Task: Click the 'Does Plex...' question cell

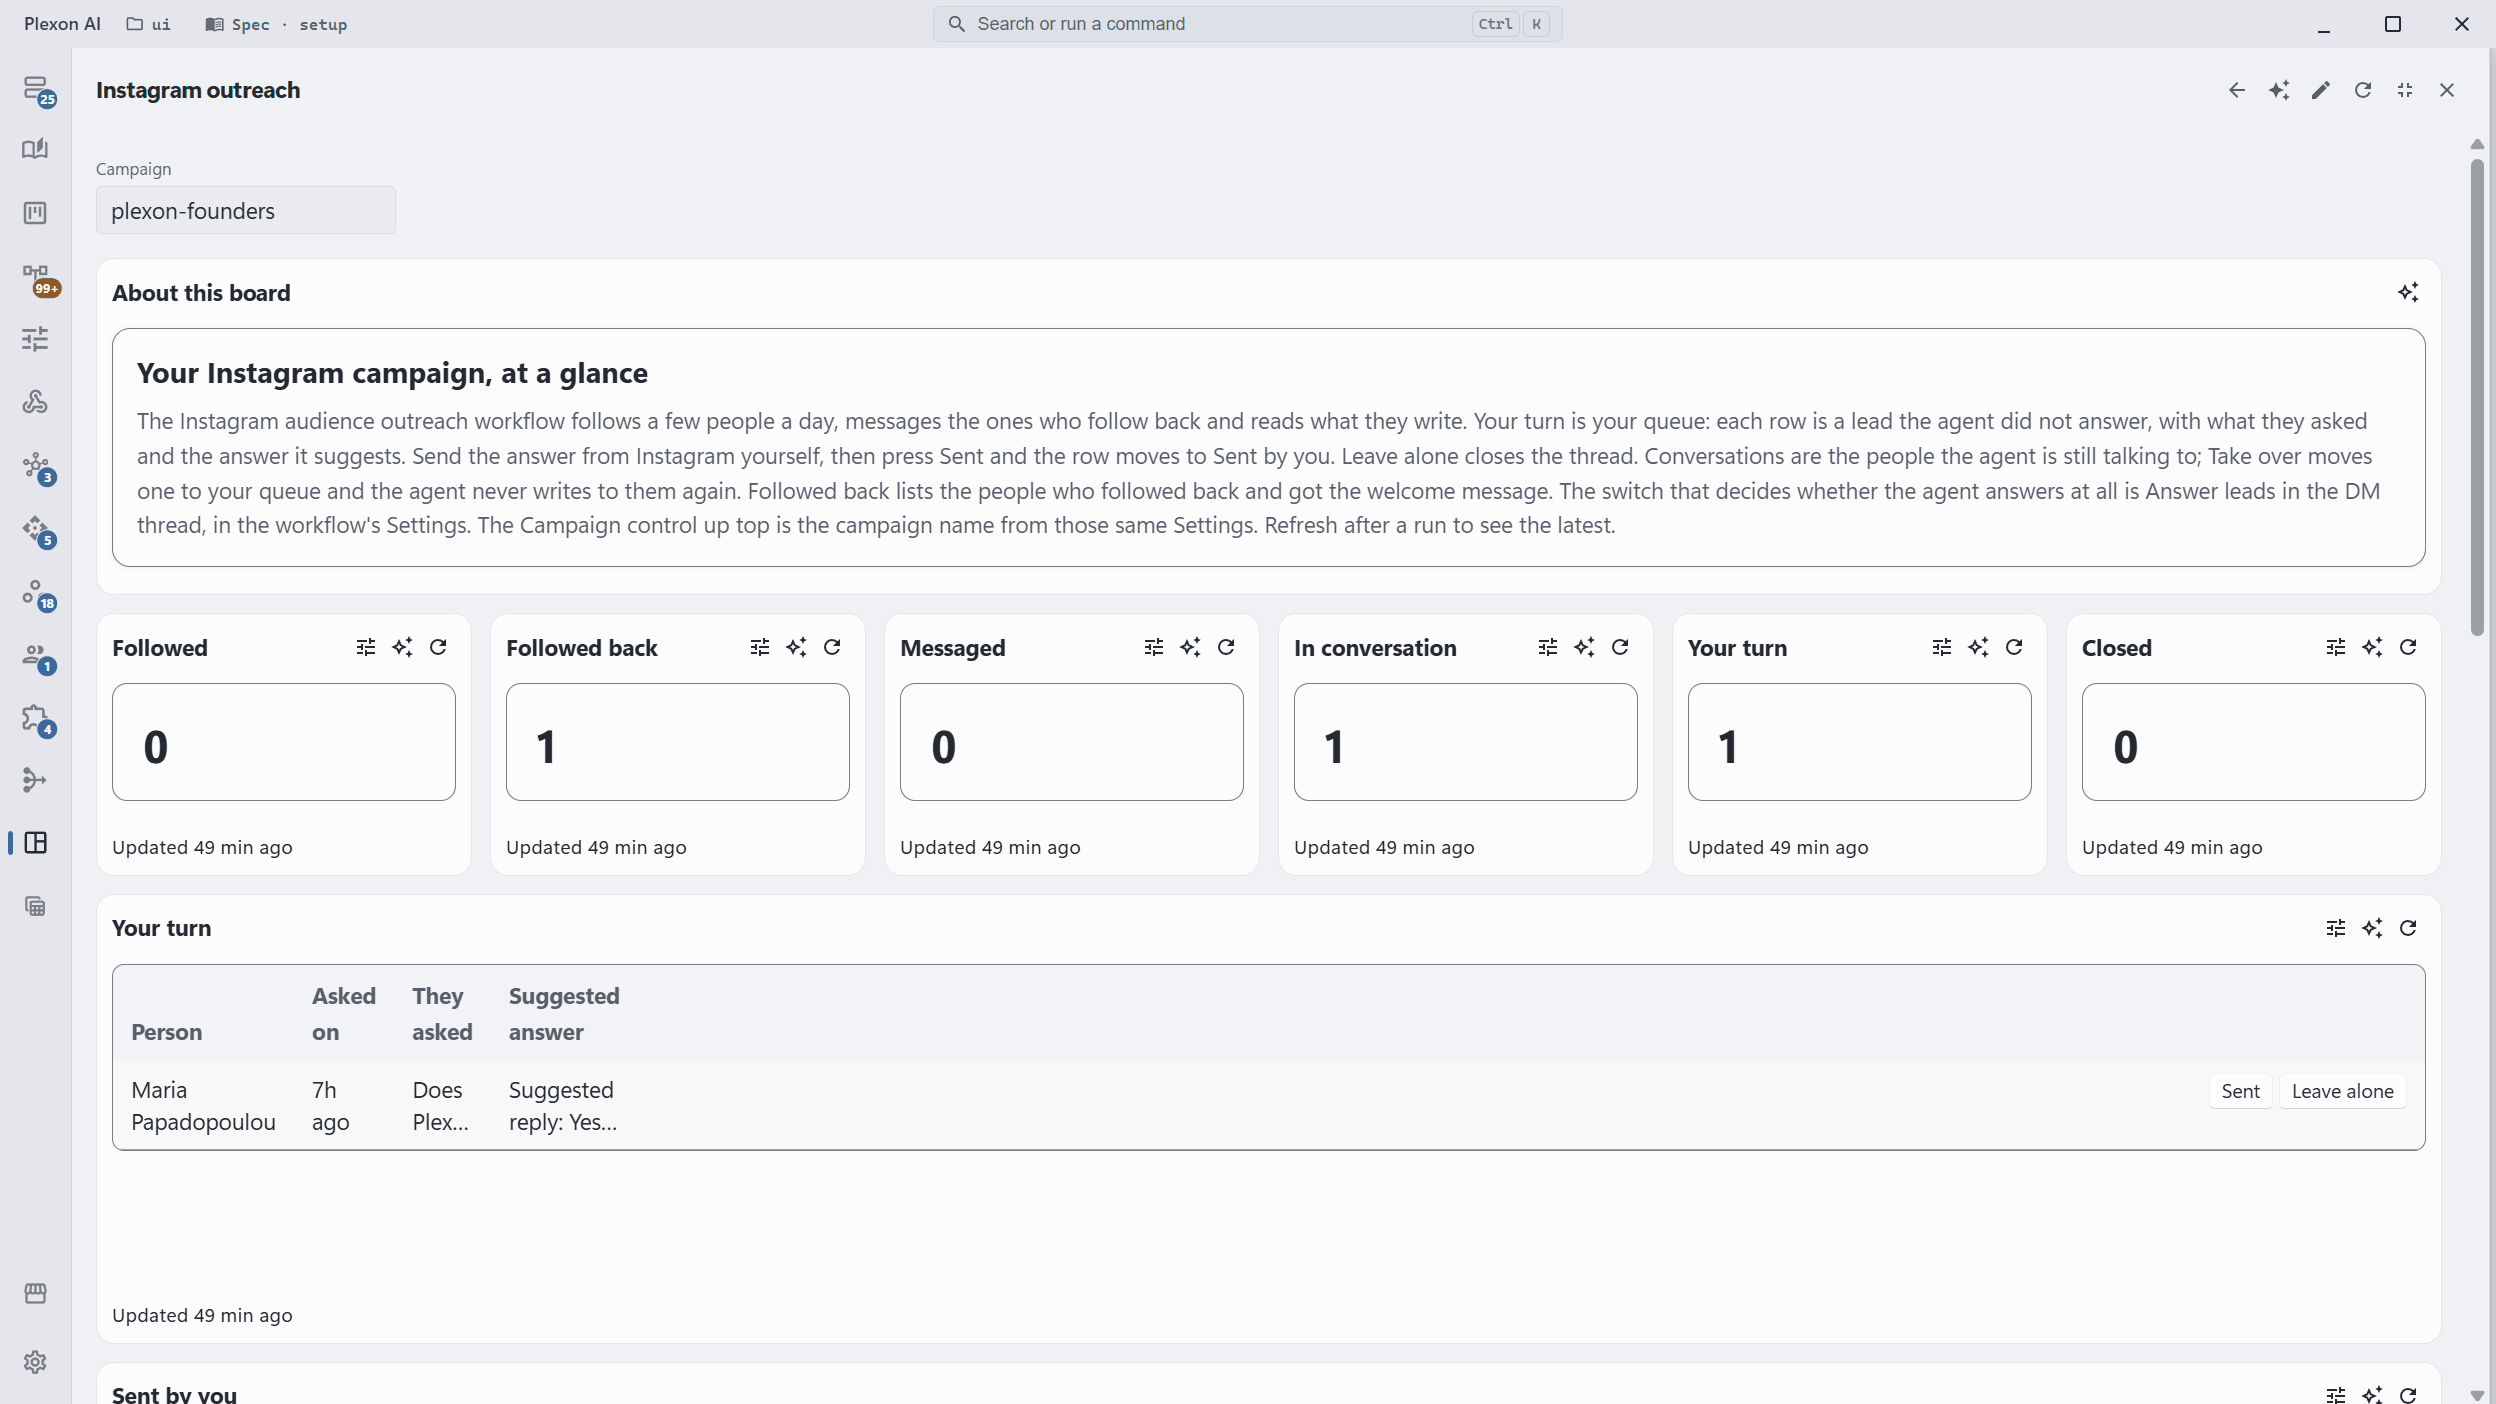Action: (x=440, y=1106)
